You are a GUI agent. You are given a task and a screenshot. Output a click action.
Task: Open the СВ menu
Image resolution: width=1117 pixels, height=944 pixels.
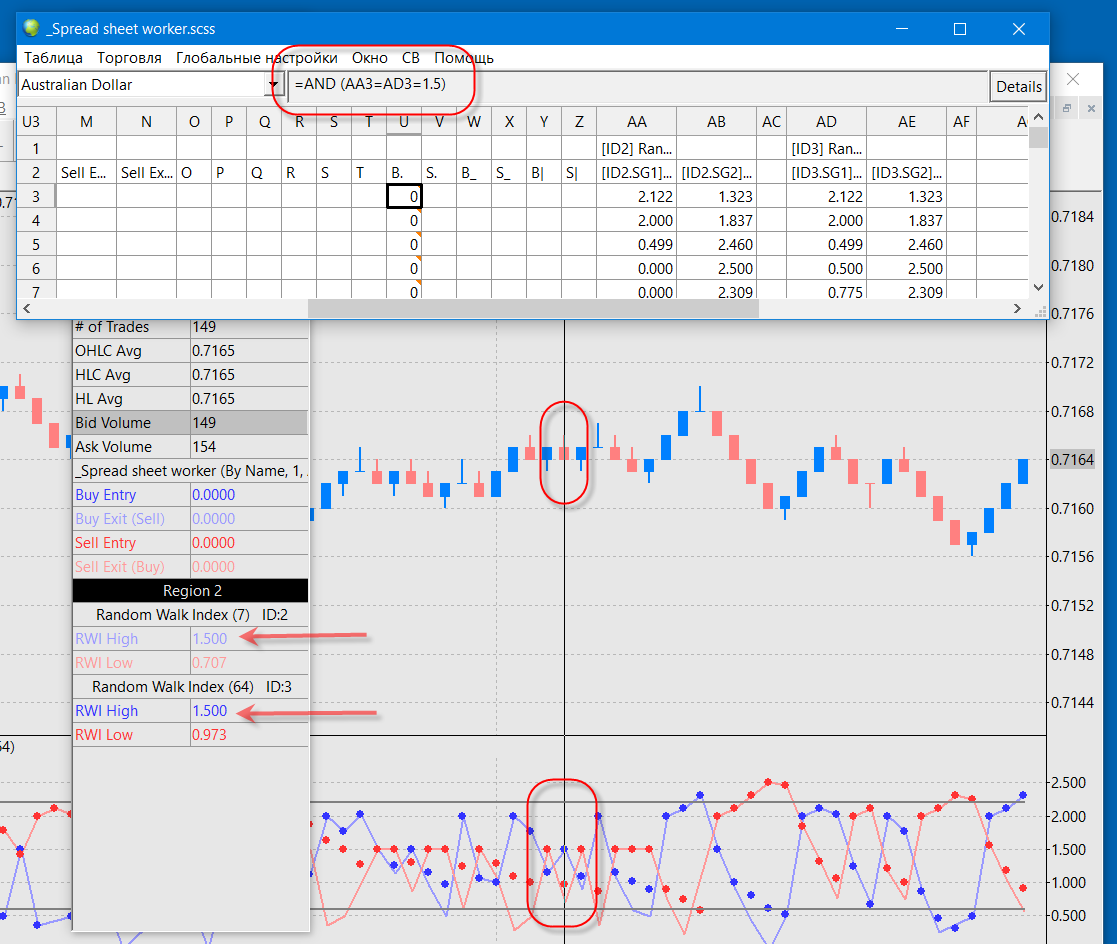pos(410,58)
